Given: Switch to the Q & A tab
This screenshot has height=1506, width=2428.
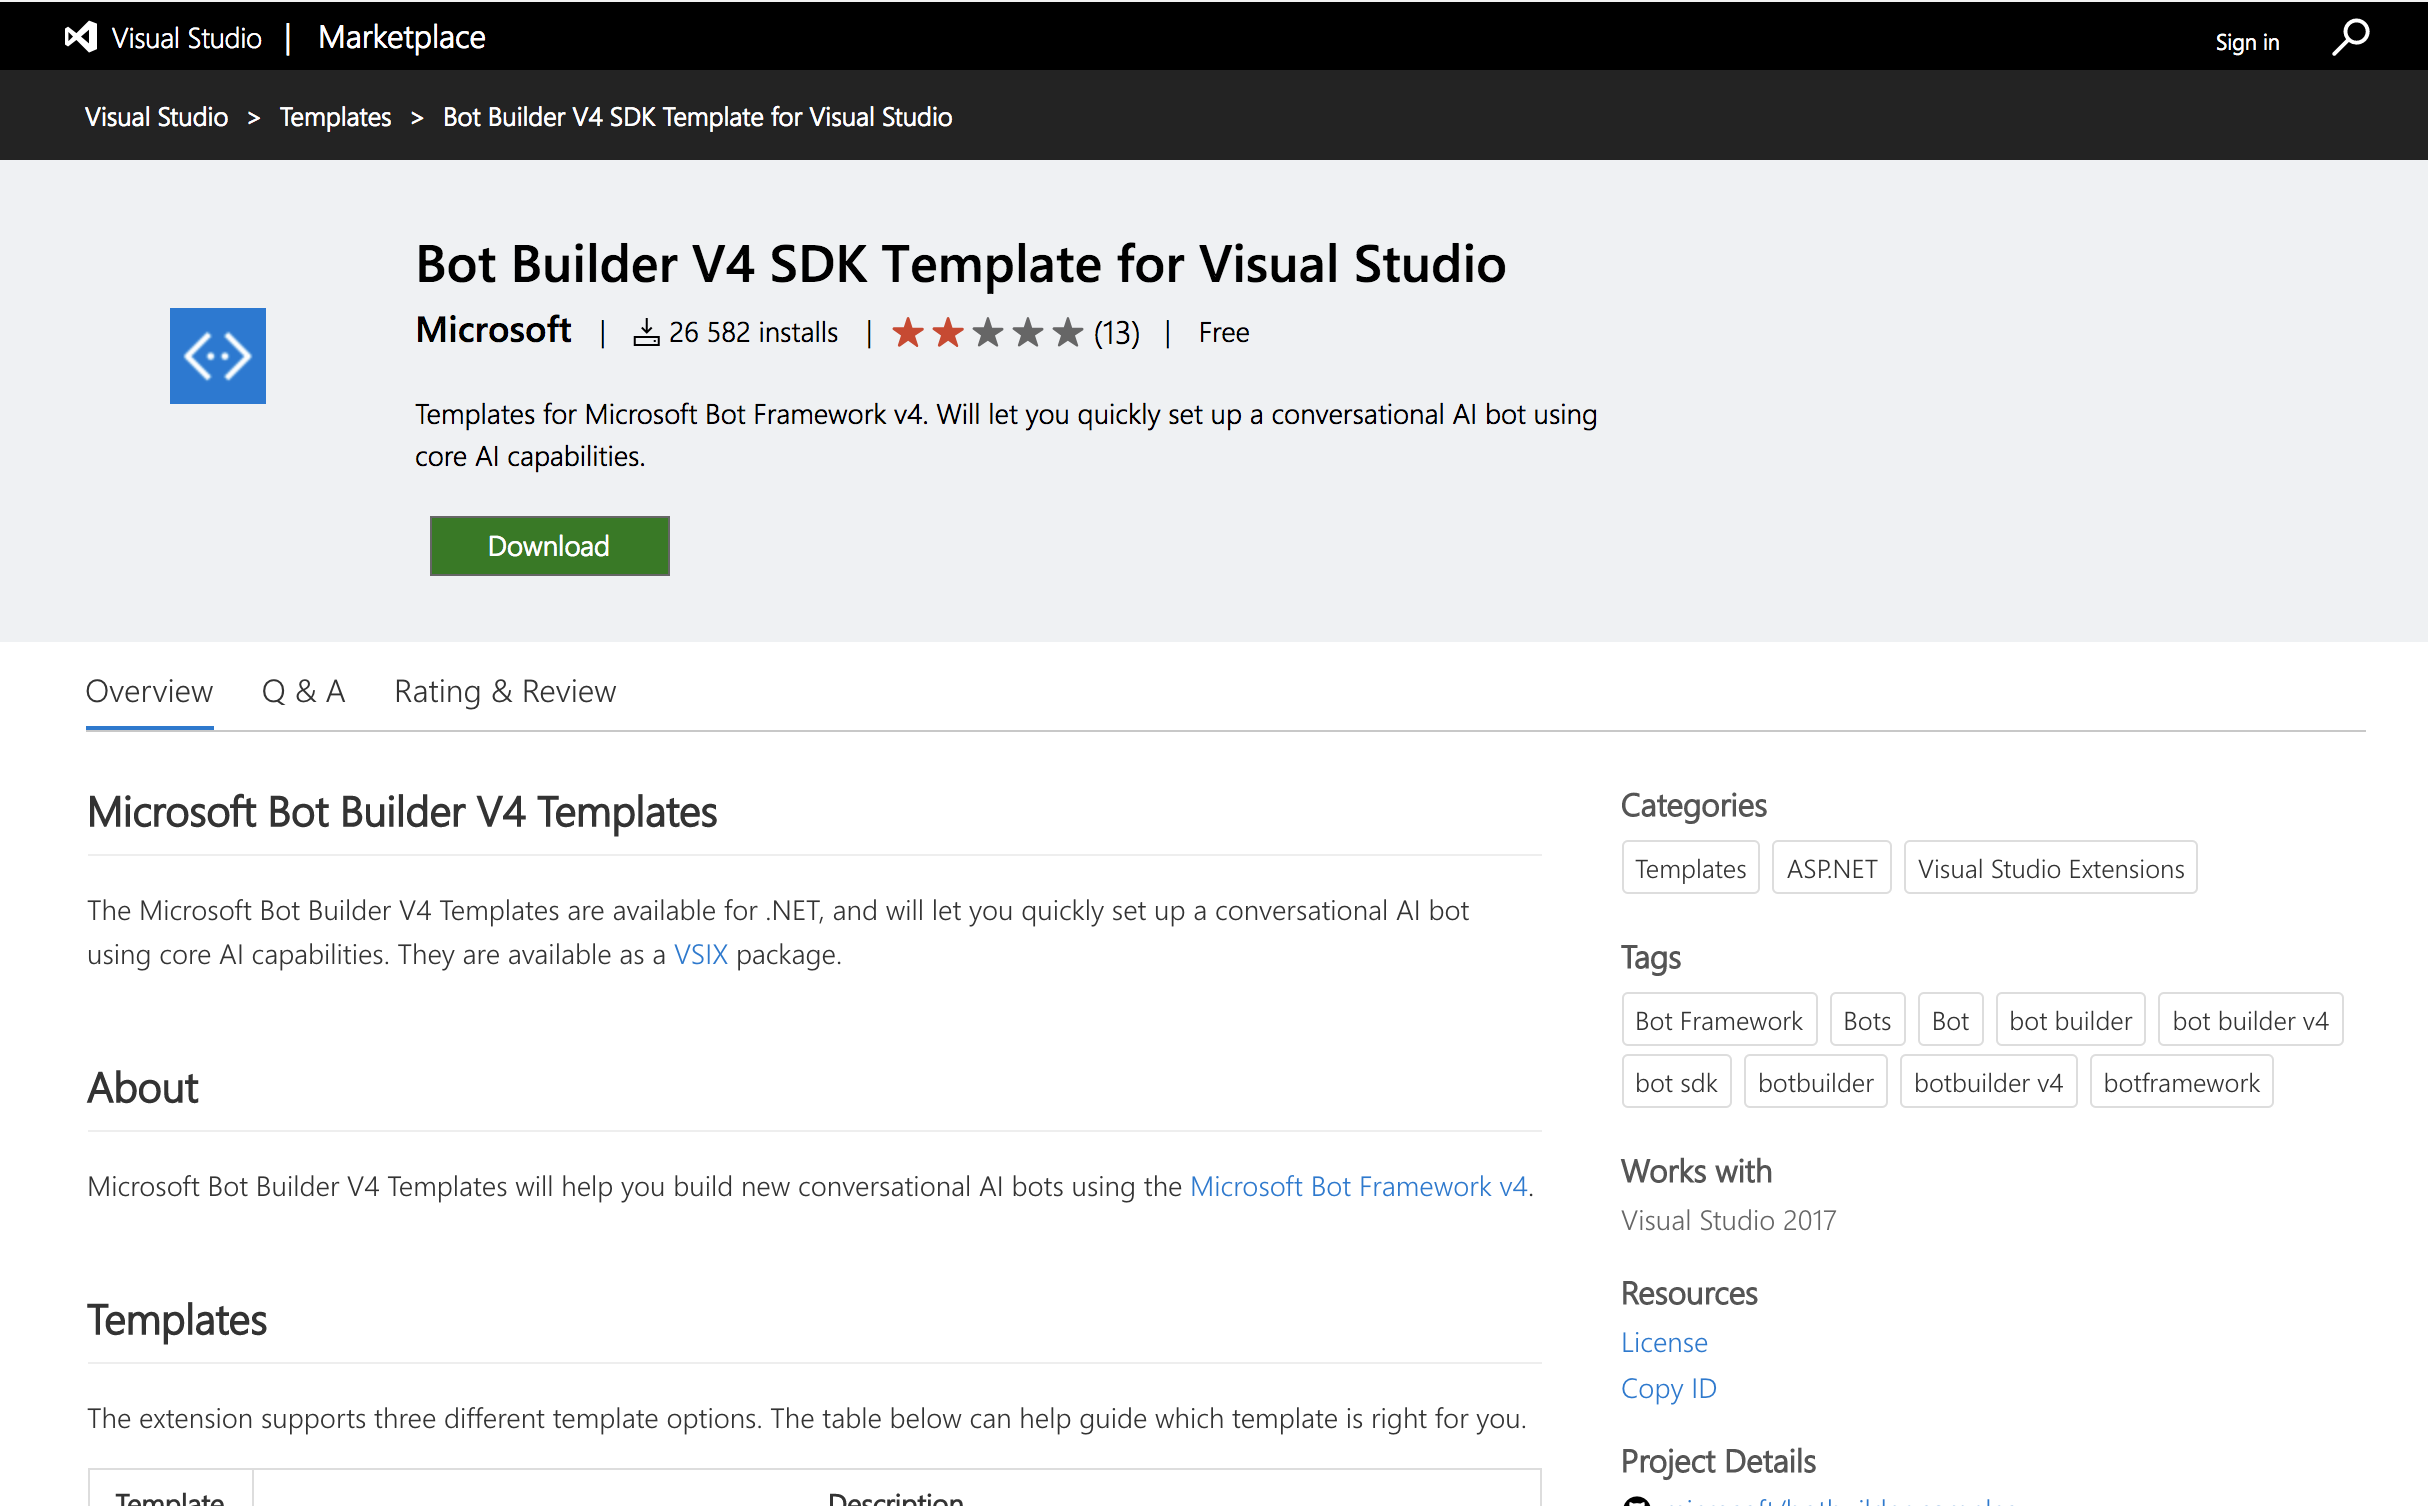Looking at the screenshot, I should pyautogui.click(x=303, y=691).
